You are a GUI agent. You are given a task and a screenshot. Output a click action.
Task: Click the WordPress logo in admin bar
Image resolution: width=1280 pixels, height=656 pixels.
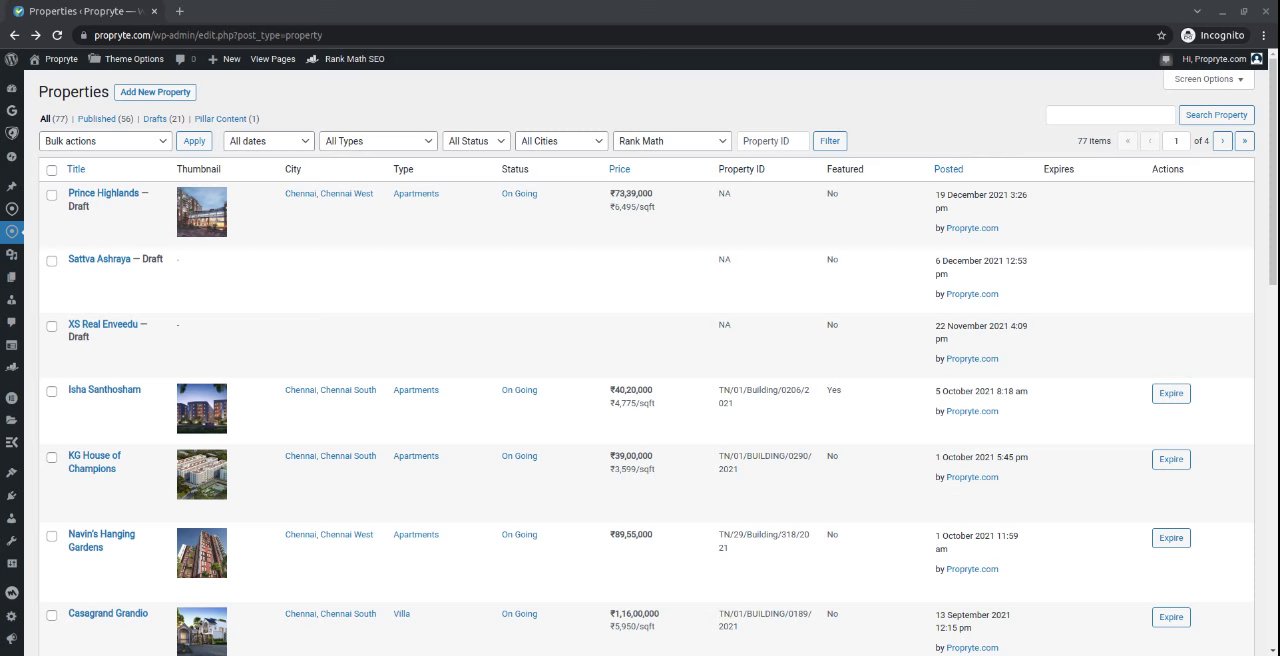coord(12,59)
